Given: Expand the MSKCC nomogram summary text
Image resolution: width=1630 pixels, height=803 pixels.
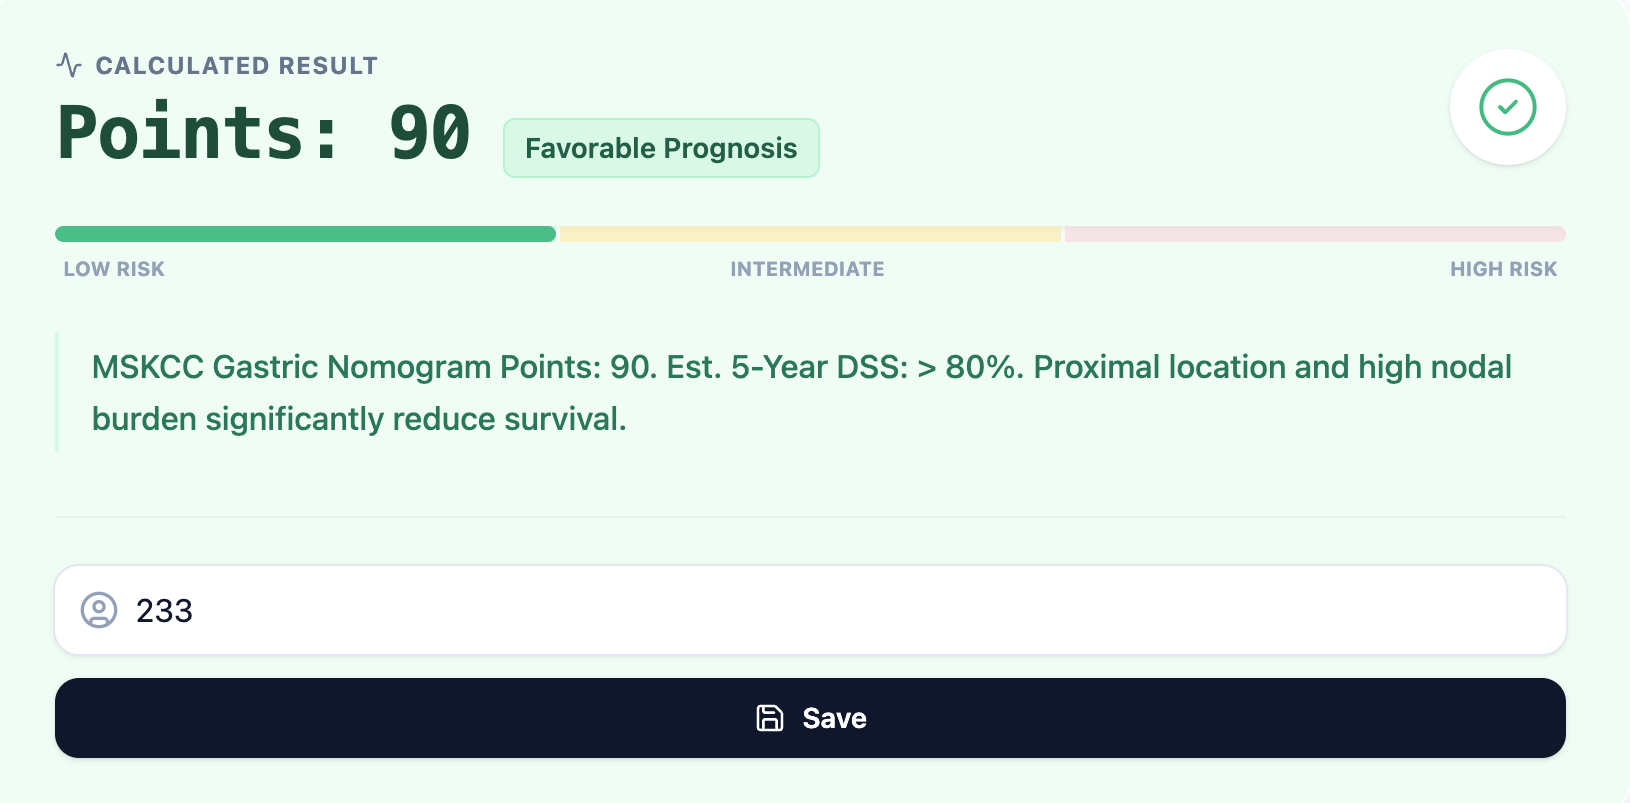Looking at the screenshot, I should (800, 392).
